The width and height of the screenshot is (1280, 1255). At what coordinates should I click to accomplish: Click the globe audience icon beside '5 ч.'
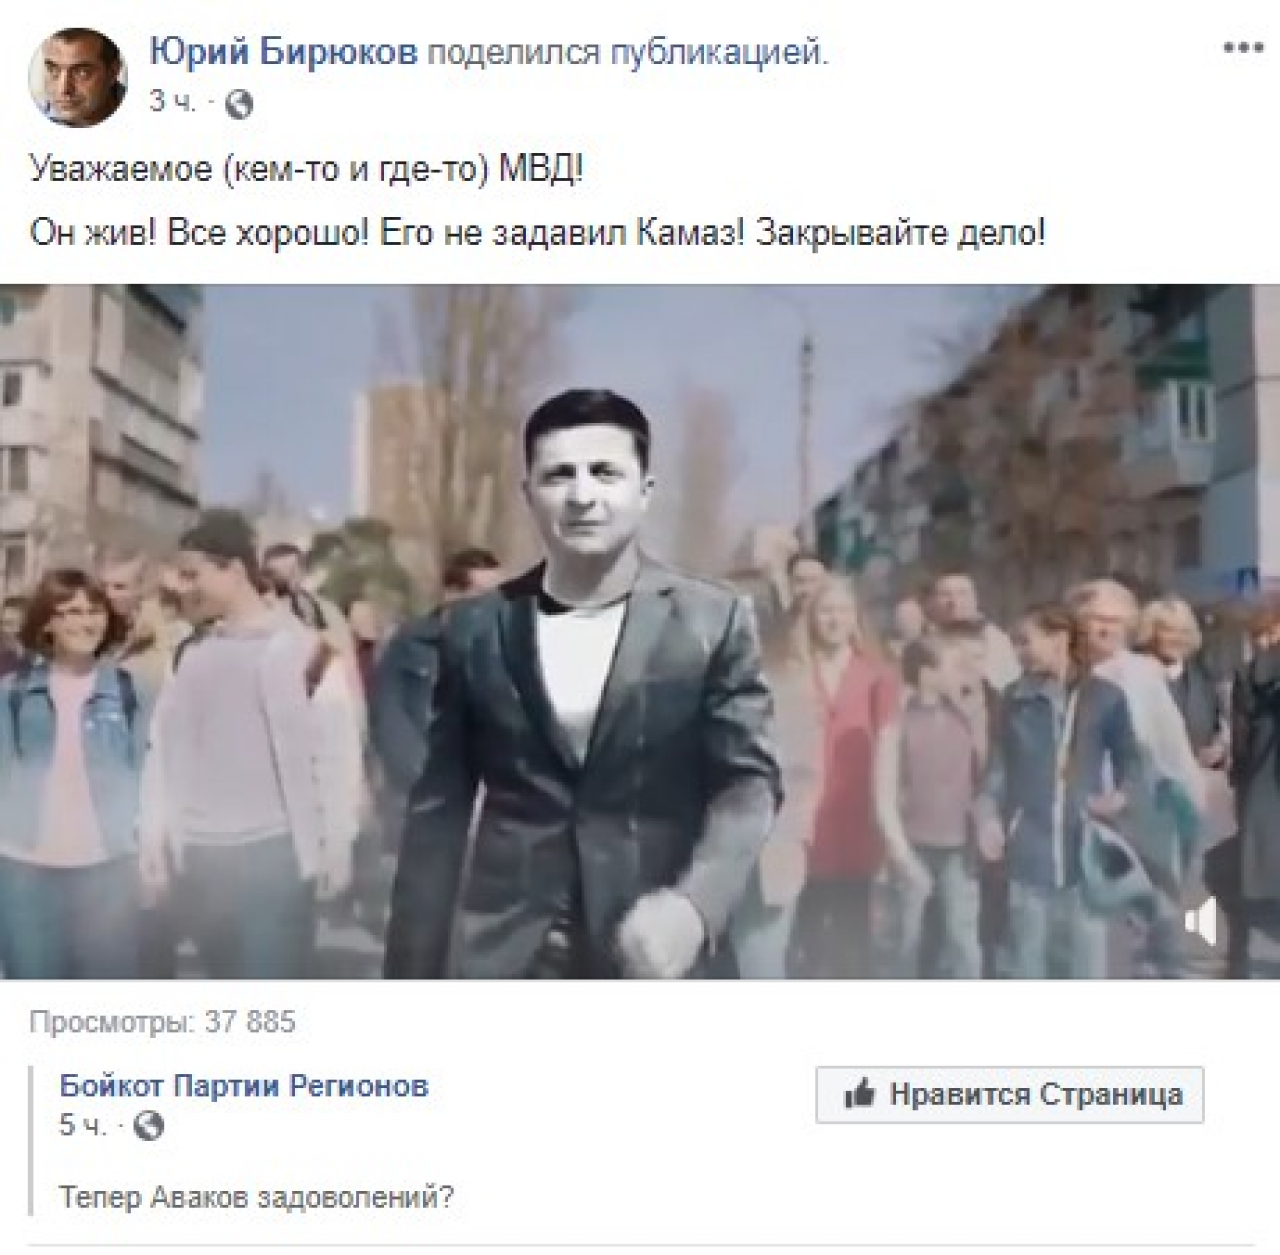coord(148,1127)
